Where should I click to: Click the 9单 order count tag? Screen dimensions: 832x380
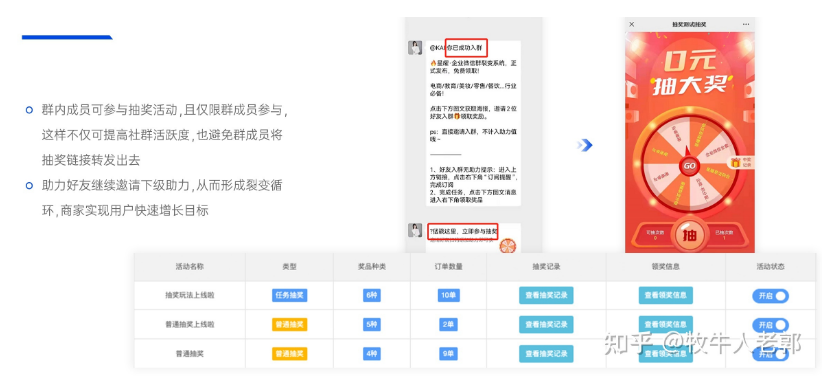click(x=448, y=353)
